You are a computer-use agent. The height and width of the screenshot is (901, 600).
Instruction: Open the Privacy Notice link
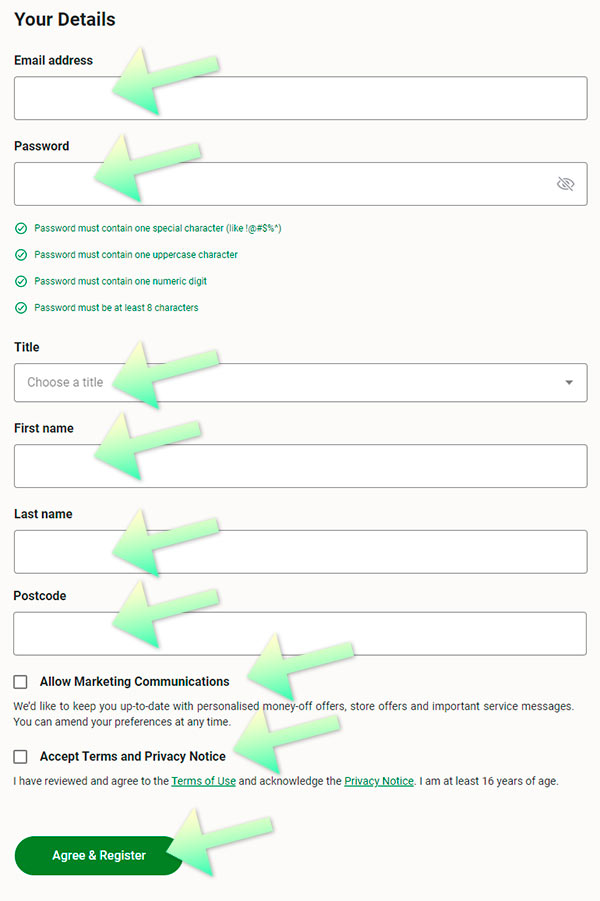379,781
